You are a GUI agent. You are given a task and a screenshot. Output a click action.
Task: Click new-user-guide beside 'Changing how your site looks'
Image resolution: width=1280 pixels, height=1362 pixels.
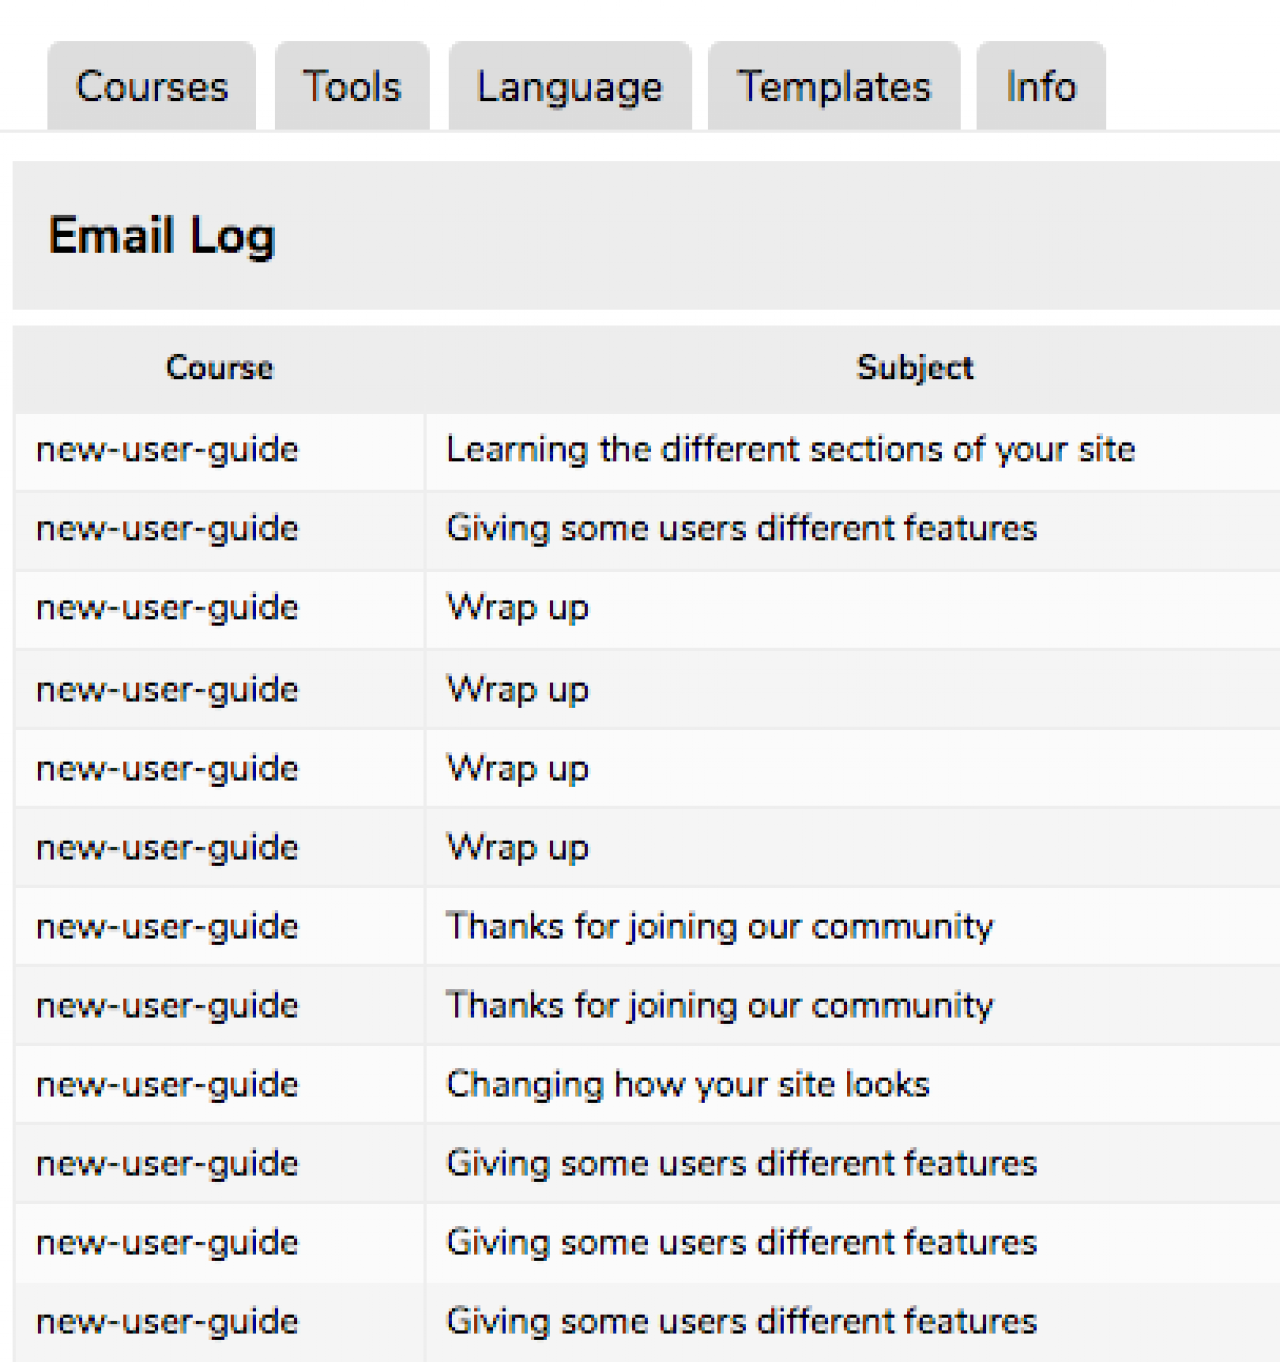167,1085
